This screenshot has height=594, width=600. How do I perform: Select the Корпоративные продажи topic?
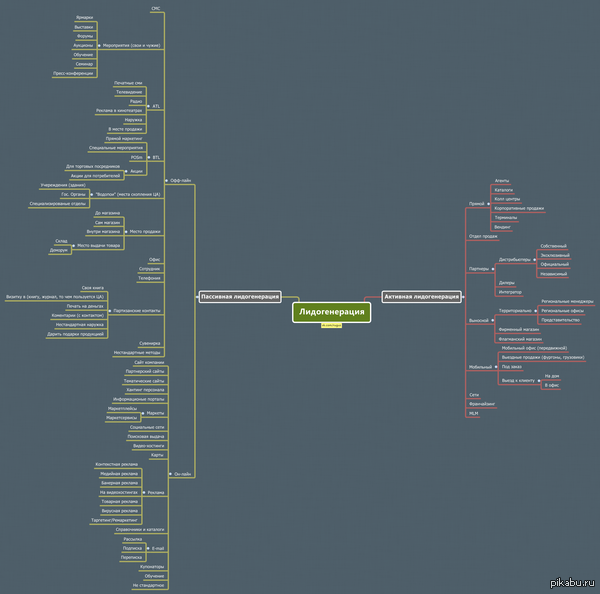pos(519,208)
